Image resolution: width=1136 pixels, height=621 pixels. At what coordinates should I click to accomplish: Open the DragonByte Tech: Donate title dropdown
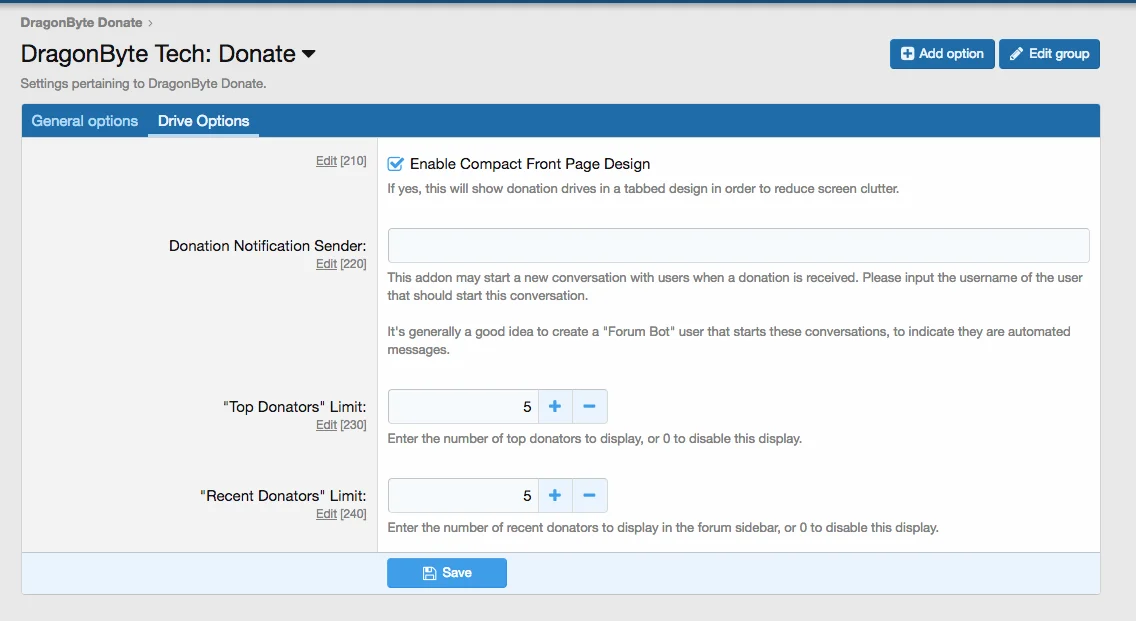click(309, 54)
